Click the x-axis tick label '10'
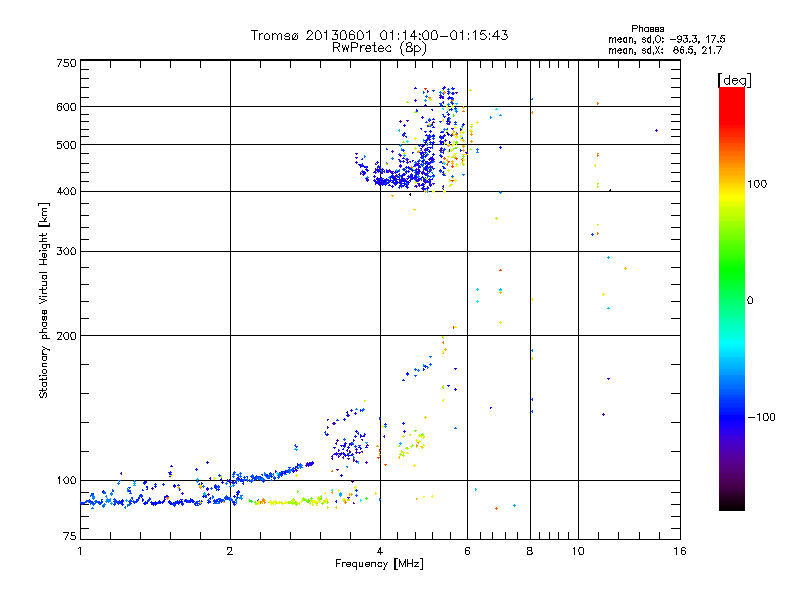Screen dimensions: 800x600 [578, 551]
